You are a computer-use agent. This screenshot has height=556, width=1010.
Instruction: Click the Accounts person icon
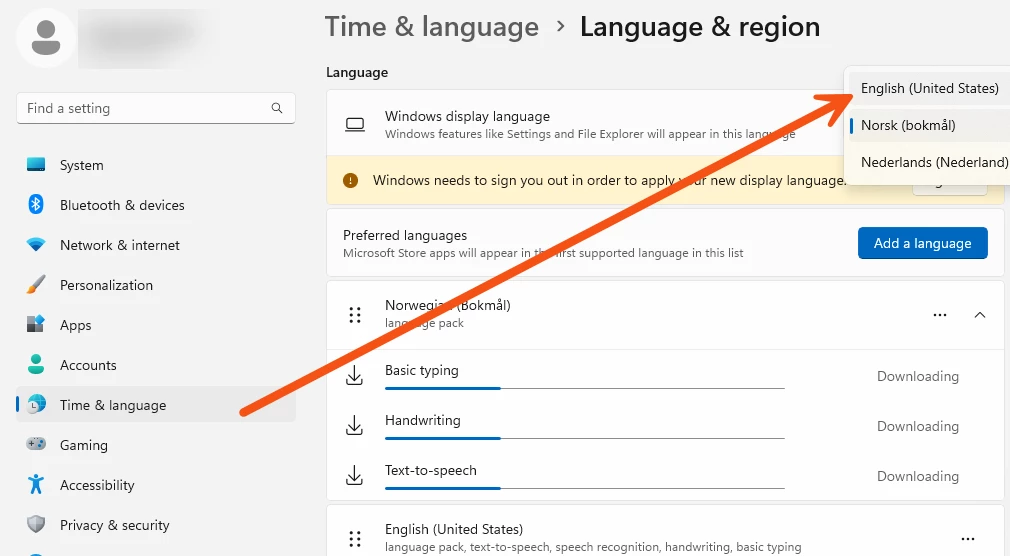pyautogui.click(x=36, y=364)
